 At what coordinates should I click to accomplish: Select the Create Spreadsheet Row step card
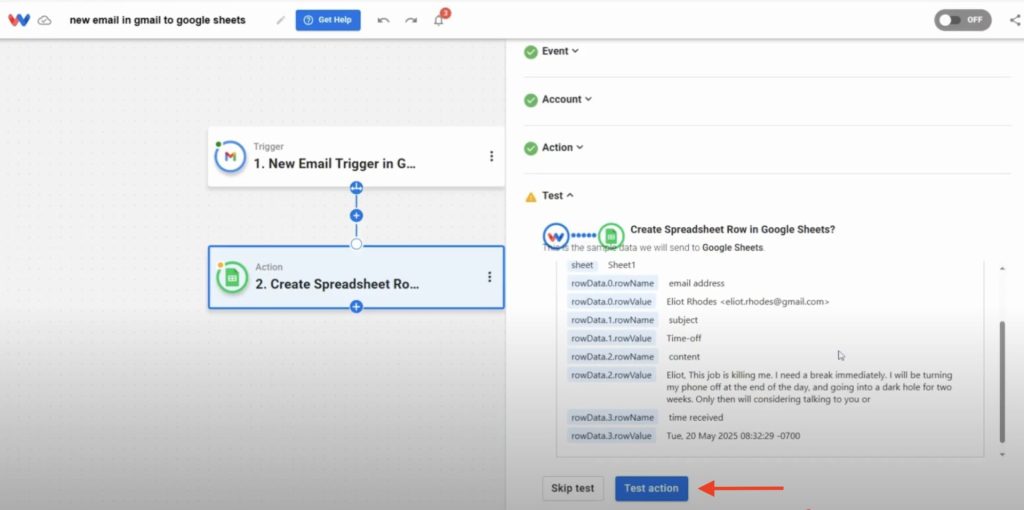(356, 277)
